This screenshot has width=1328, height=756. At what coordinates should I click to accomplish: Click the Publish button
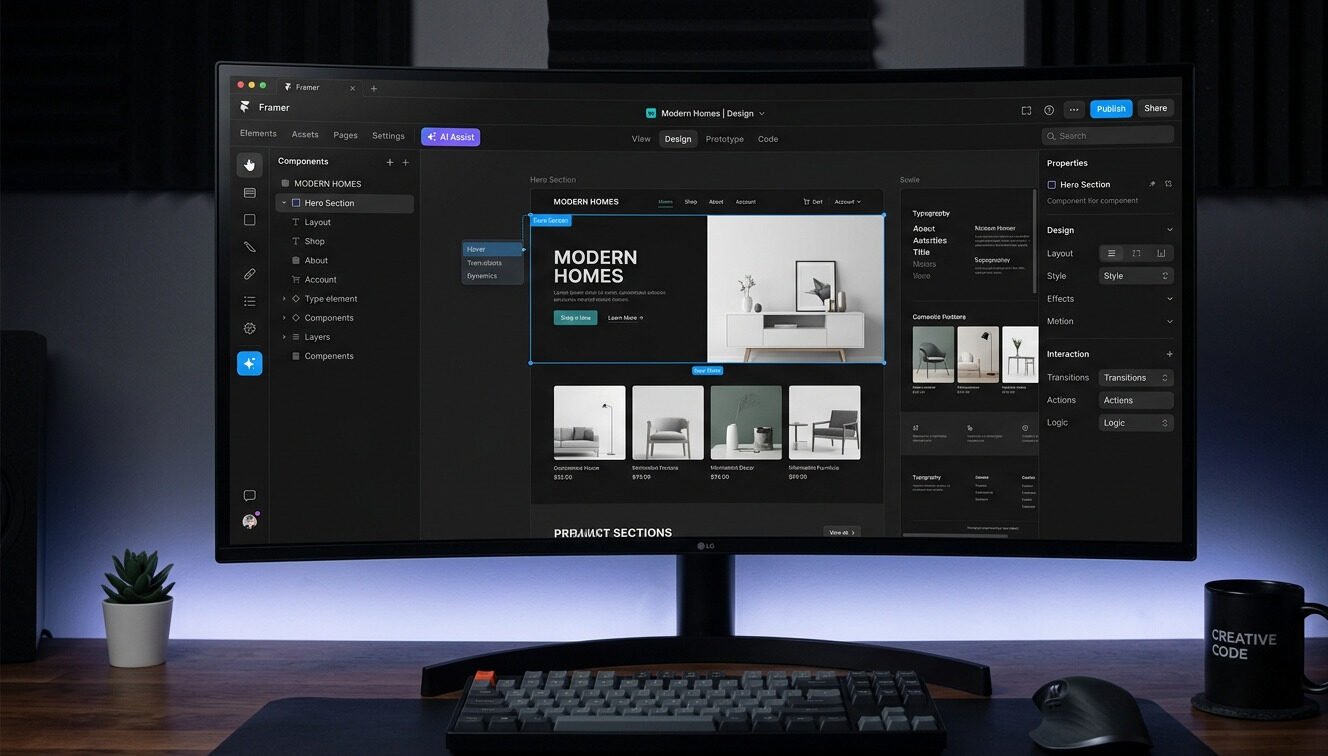coord(1111,109)
